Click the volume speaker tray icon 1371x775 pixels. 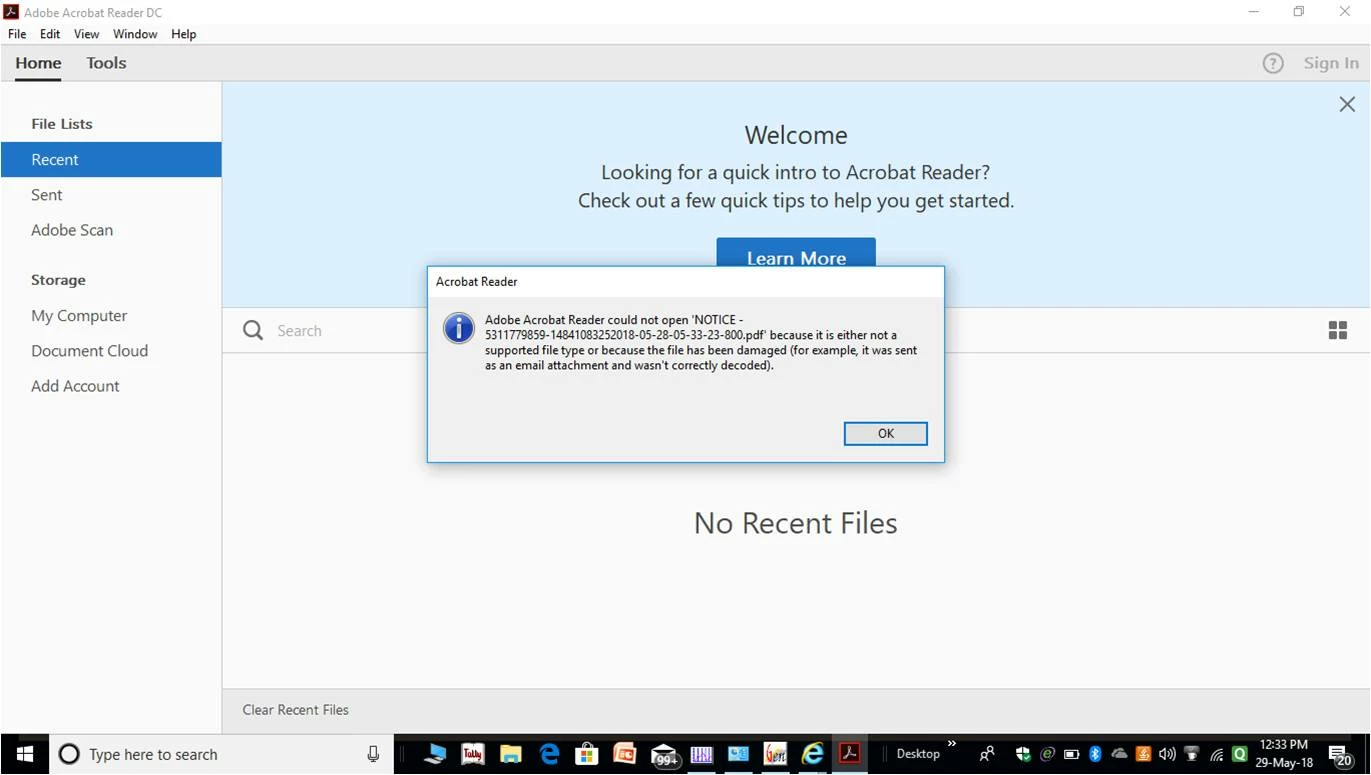1167,754
